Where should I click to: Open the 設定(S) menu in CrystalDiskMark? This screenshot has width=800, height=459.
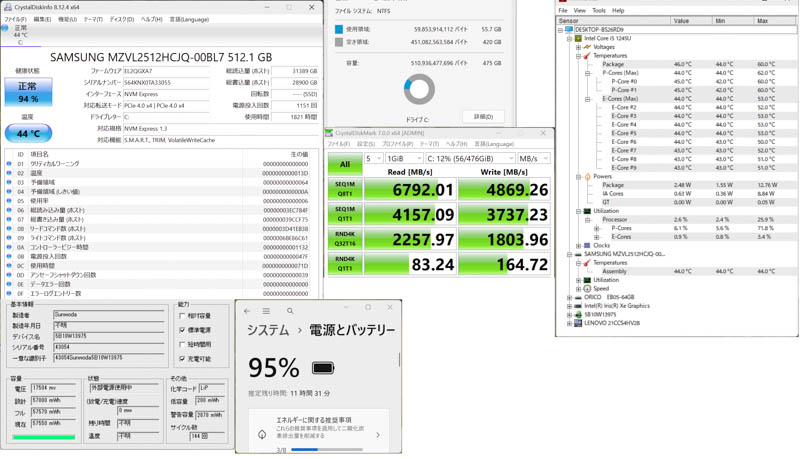click(x=366, y=144)
